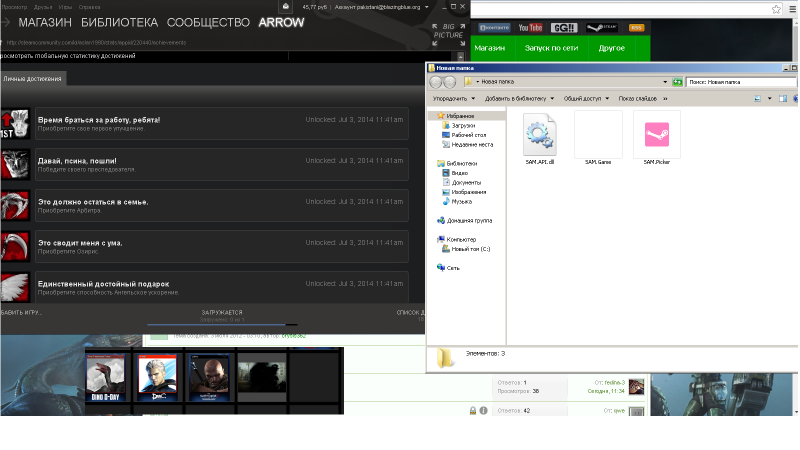Image resolution: width=800 pixels, height=450 pixels.
Task: Click website Другое menu item
Action: [x=612, y=48]
